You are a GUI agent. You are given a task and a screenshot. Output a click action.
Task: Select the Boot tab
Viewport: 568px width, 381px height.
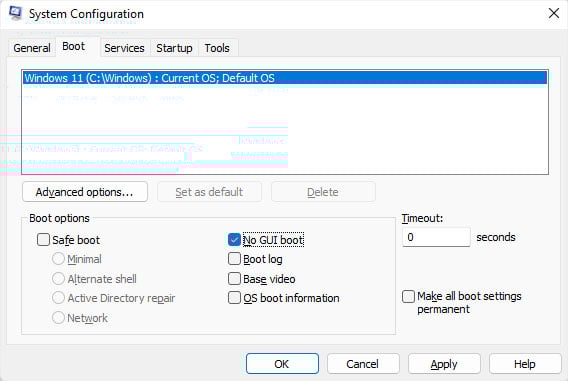click(74, 46)
